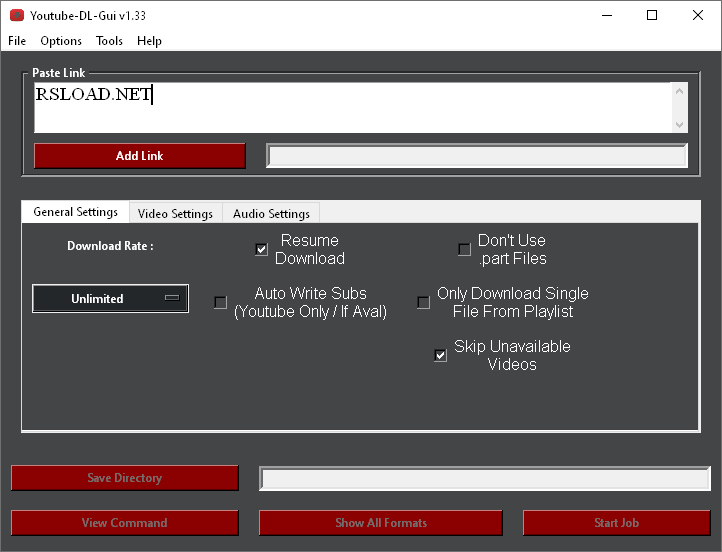Image resolution: width=722 pixels, height=552 pixels.
Task: Click the Youtube-DL-Gui app icon in title bar
Action: 17,15
